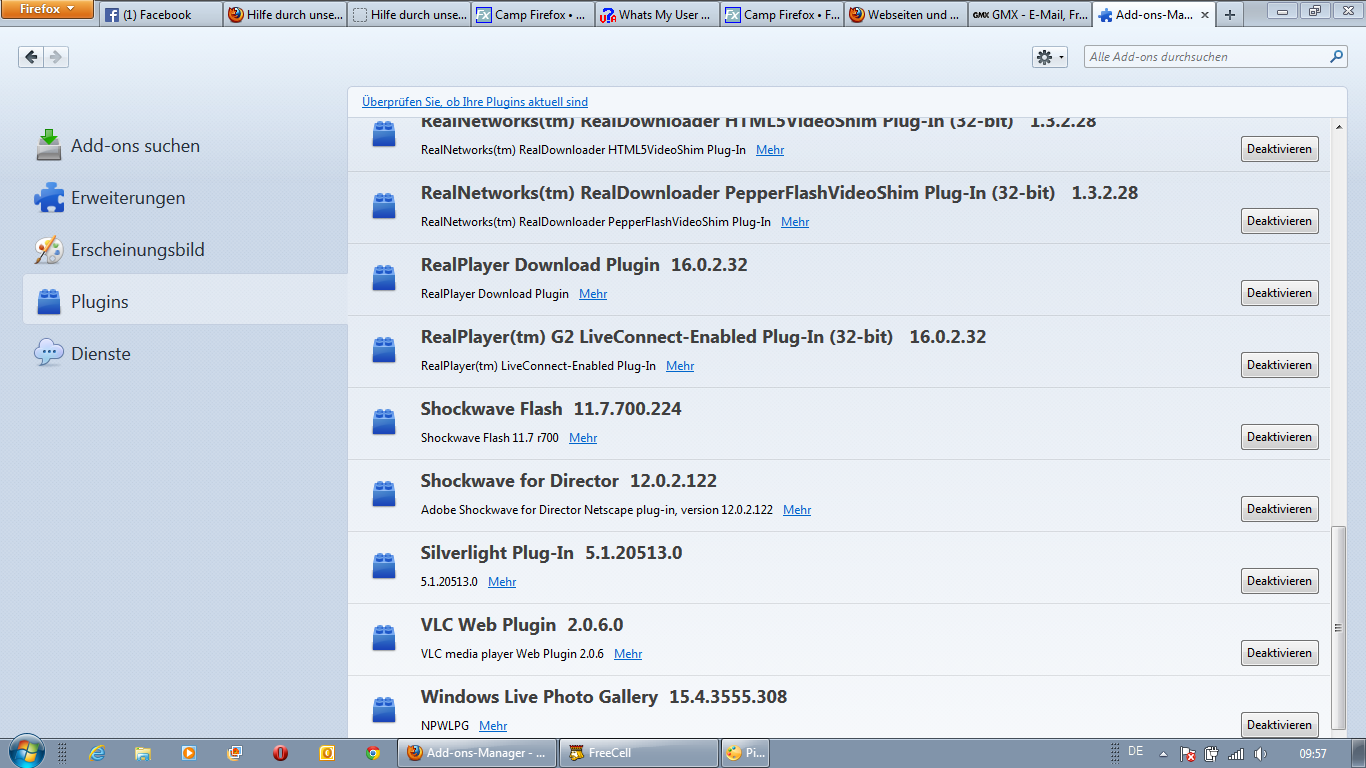Open Internet Explorer from taskbar
The image size is (1366, 768).
tap(97, 753)
